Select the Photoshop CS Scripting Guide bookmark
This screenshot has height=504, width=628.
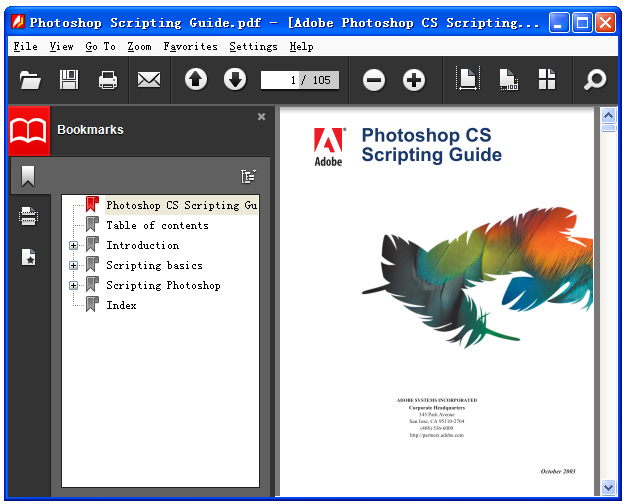181,205
